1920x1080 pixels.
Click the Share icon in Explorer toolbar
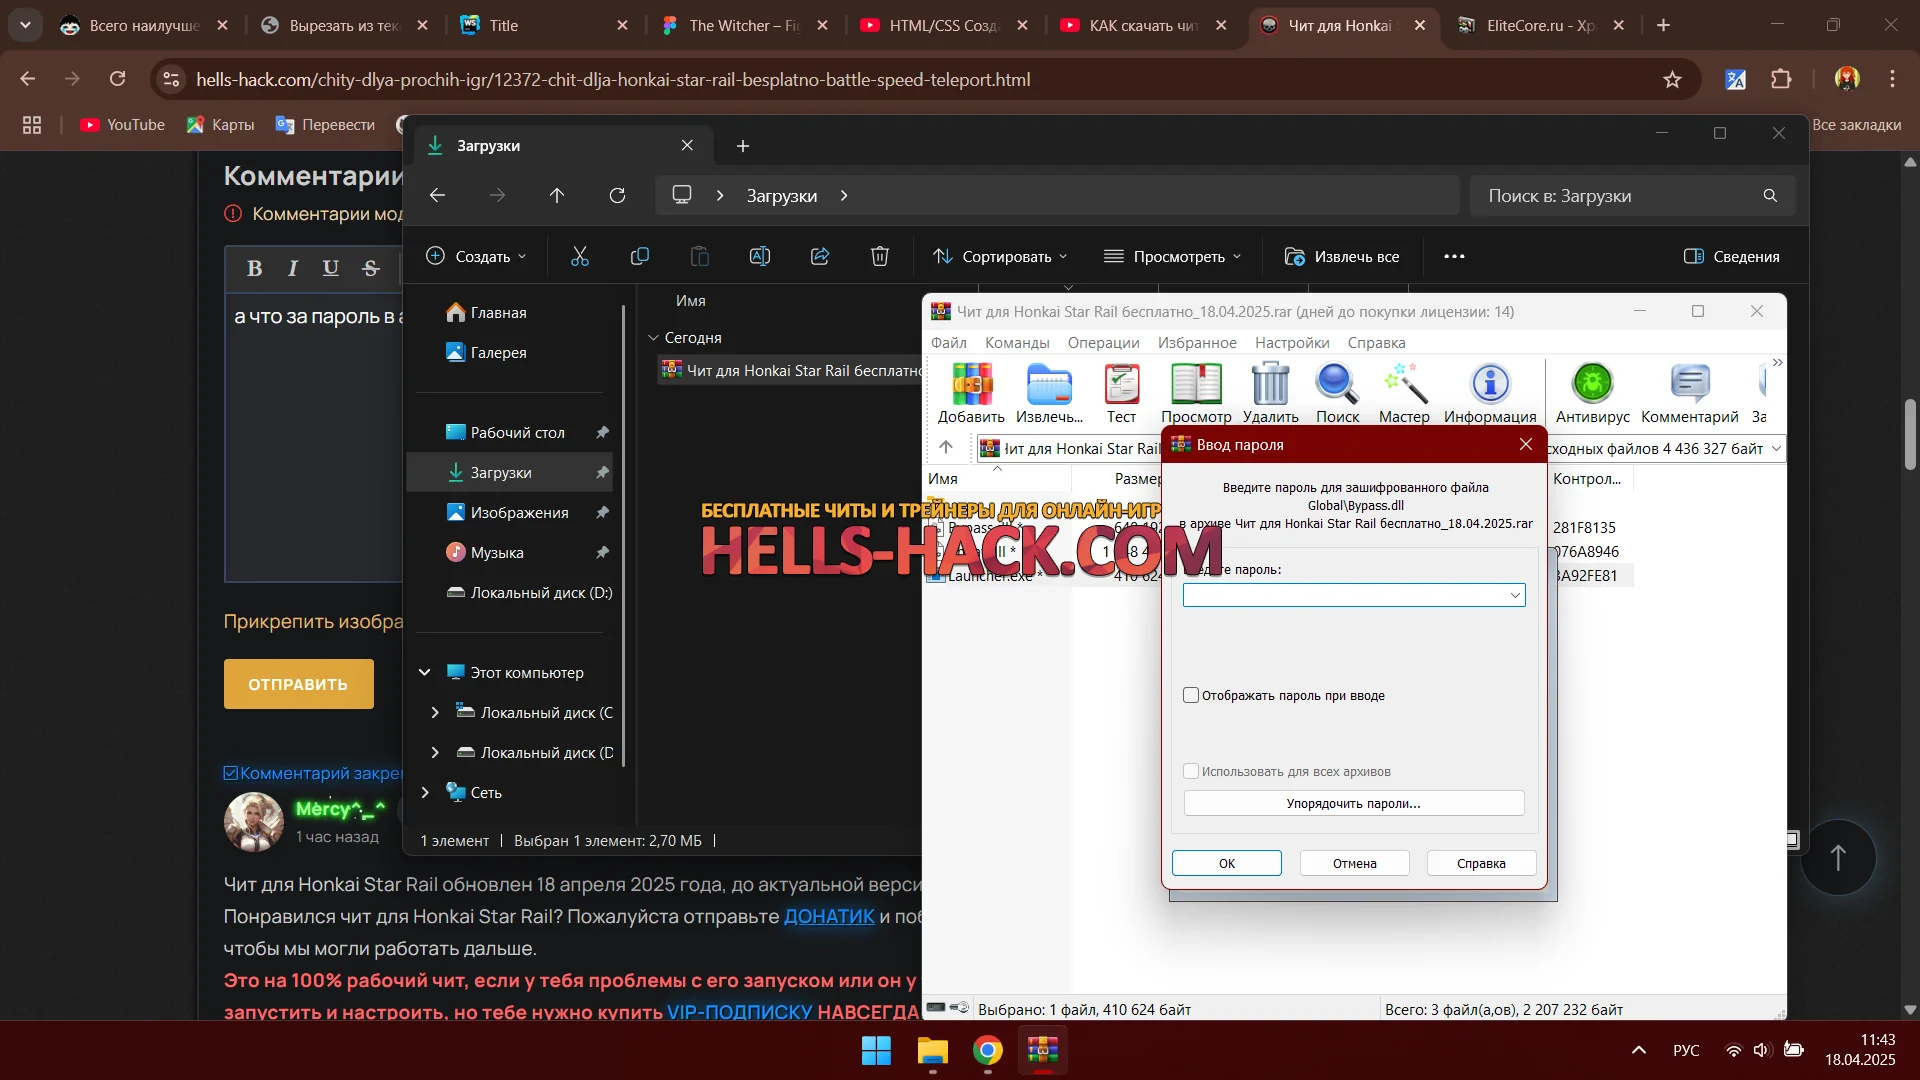click(820, 257)
